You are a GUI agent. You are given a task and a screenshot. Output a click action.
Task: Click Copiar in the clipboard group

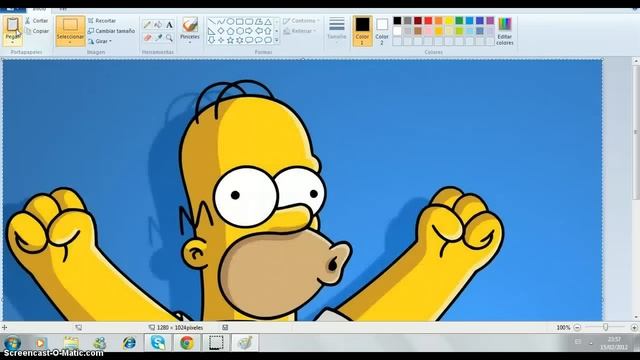pyautogui.click(x=37, y=31)
